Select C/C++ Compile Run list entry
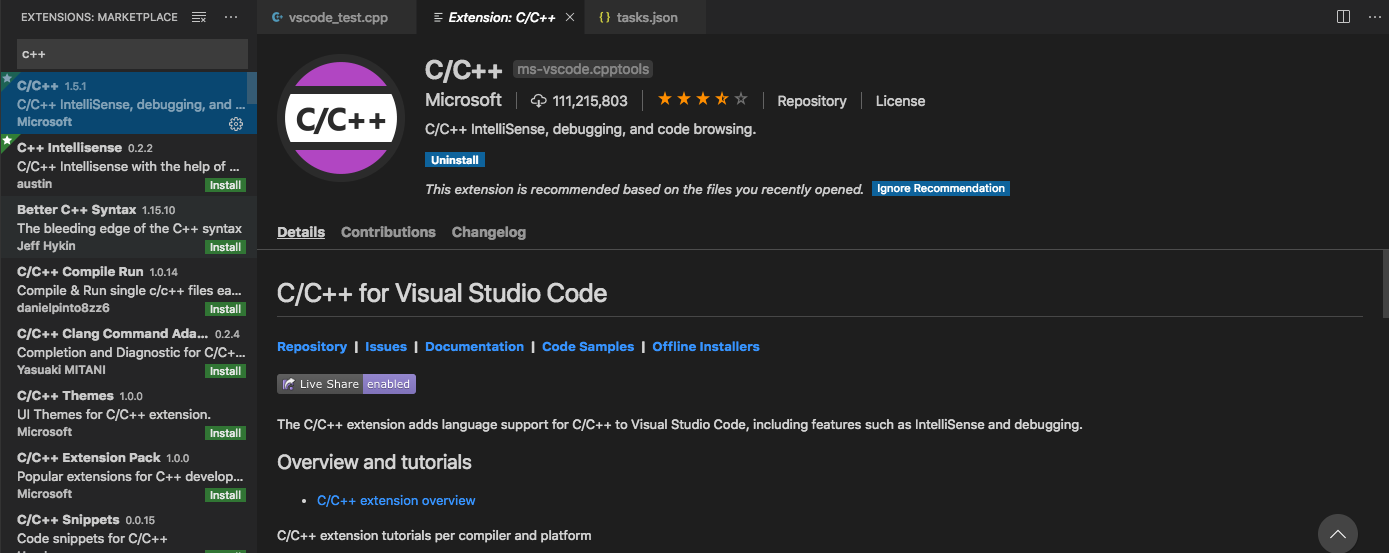 click(x=128, y=289)
